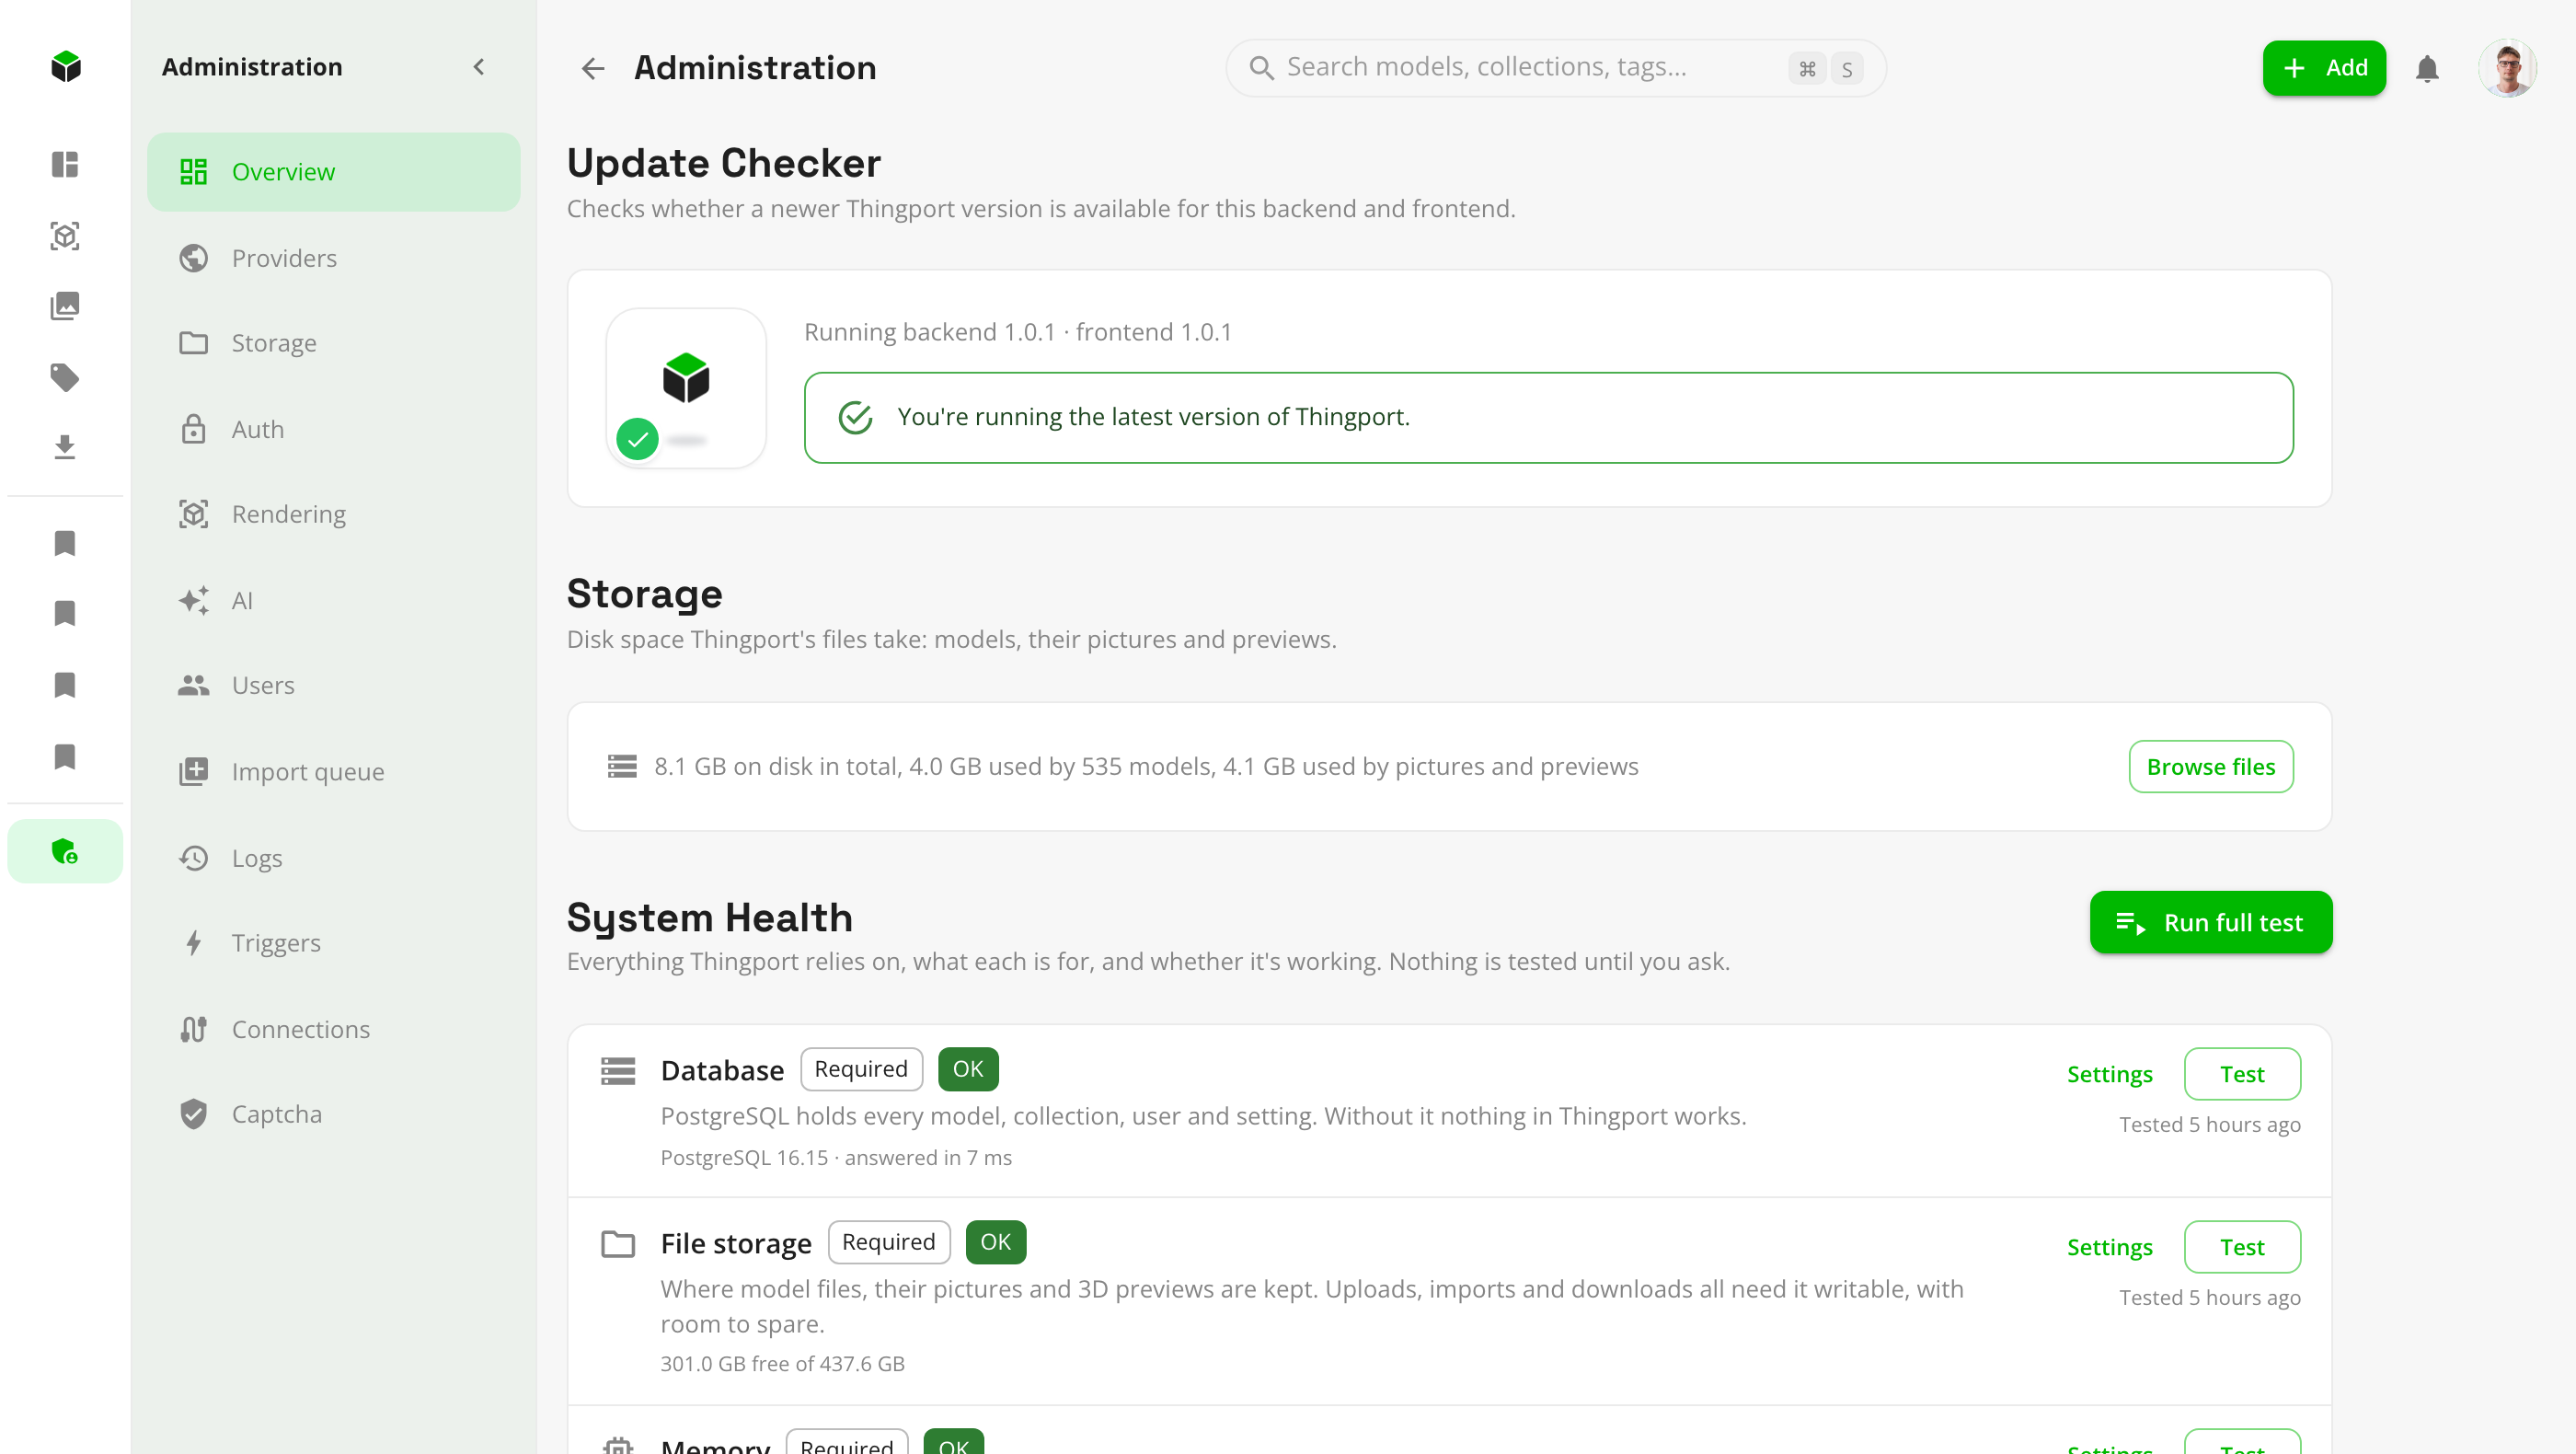Click the File storage folder icon
The height and width of the screenshot is (1454, 2576).
point(618,1244)
